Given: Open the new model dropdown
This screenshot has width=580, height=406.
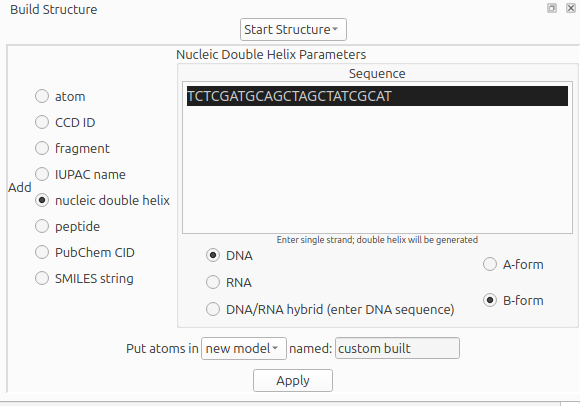Looking at the screenshot, I should pos(244,348).
